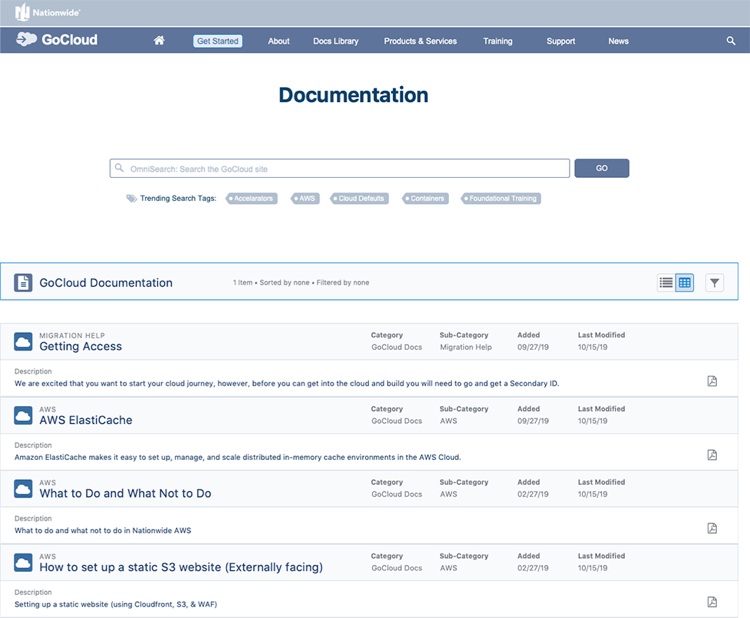Click the ElastiCache description text
Screen dimensions: 750x618
238,457
